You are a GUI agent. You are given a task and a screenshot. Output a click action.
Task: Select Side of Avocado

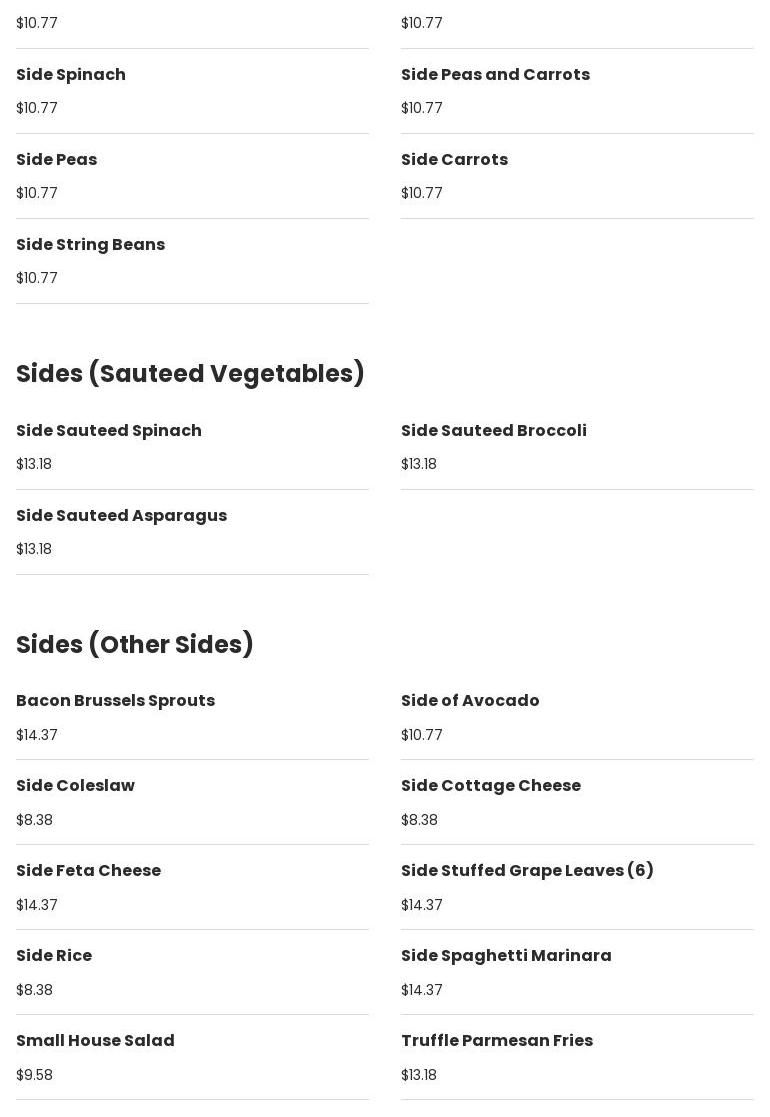(x=470, y=701)
